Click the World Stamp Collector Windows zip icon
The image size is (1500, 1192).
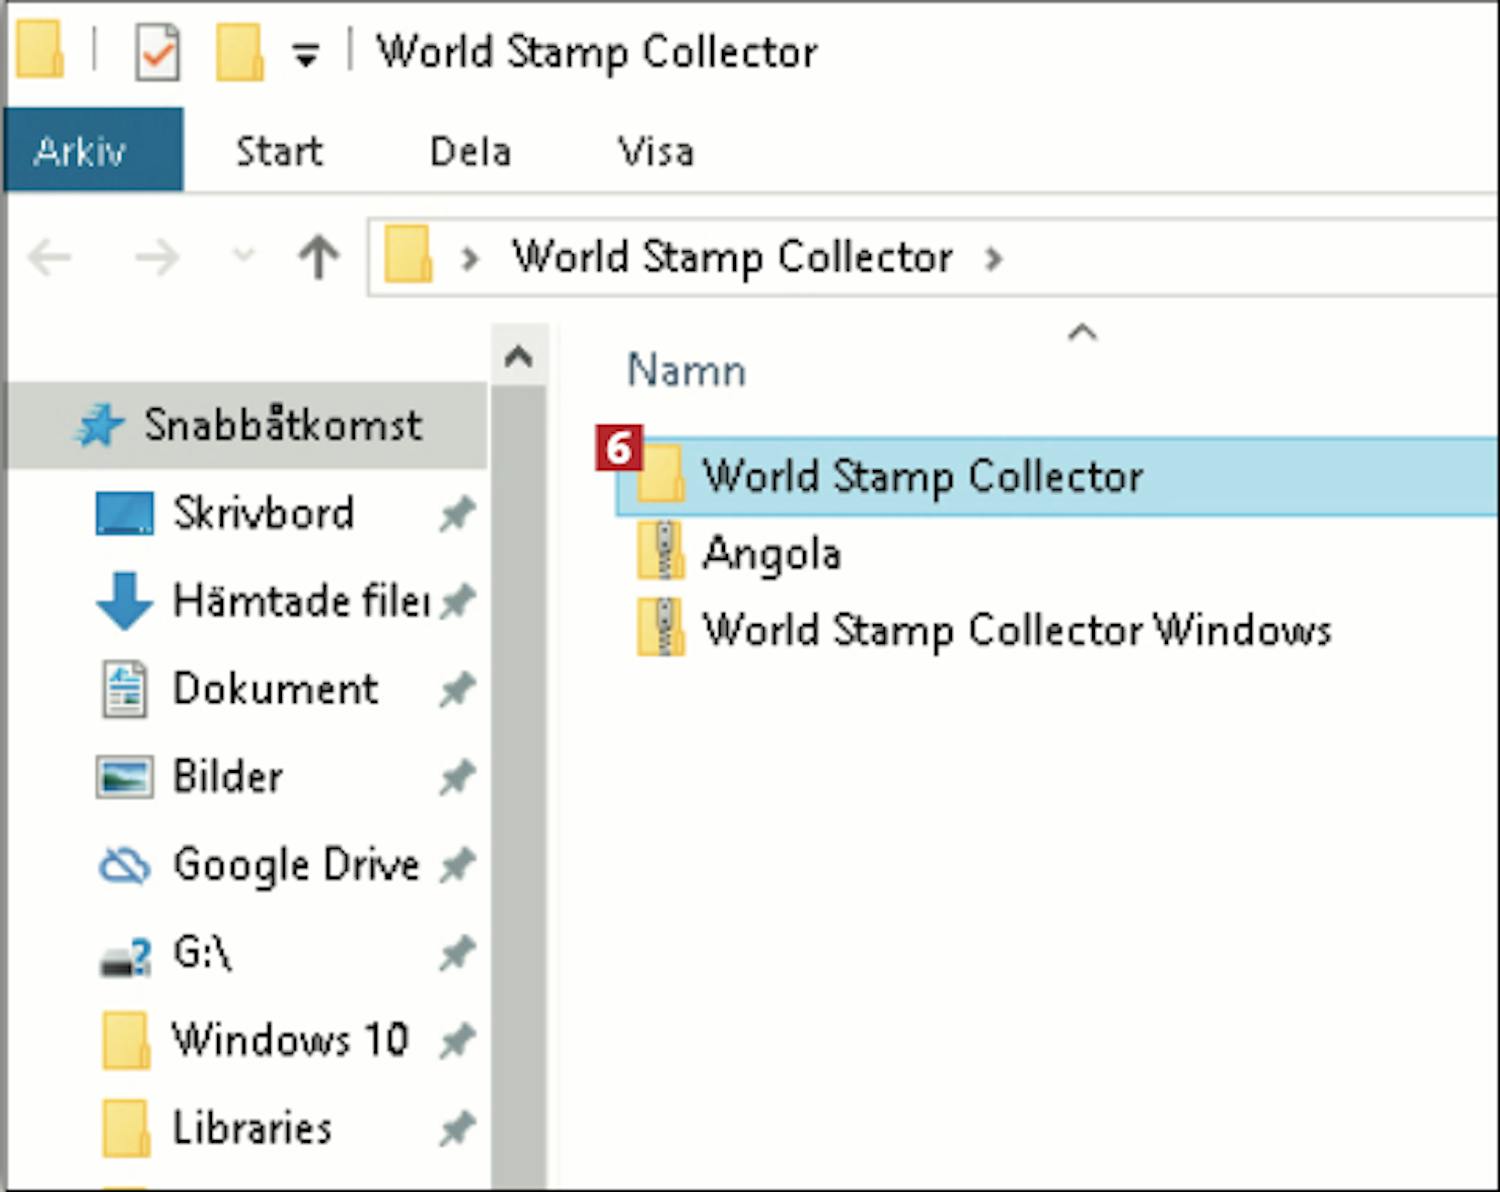[661, 627]
